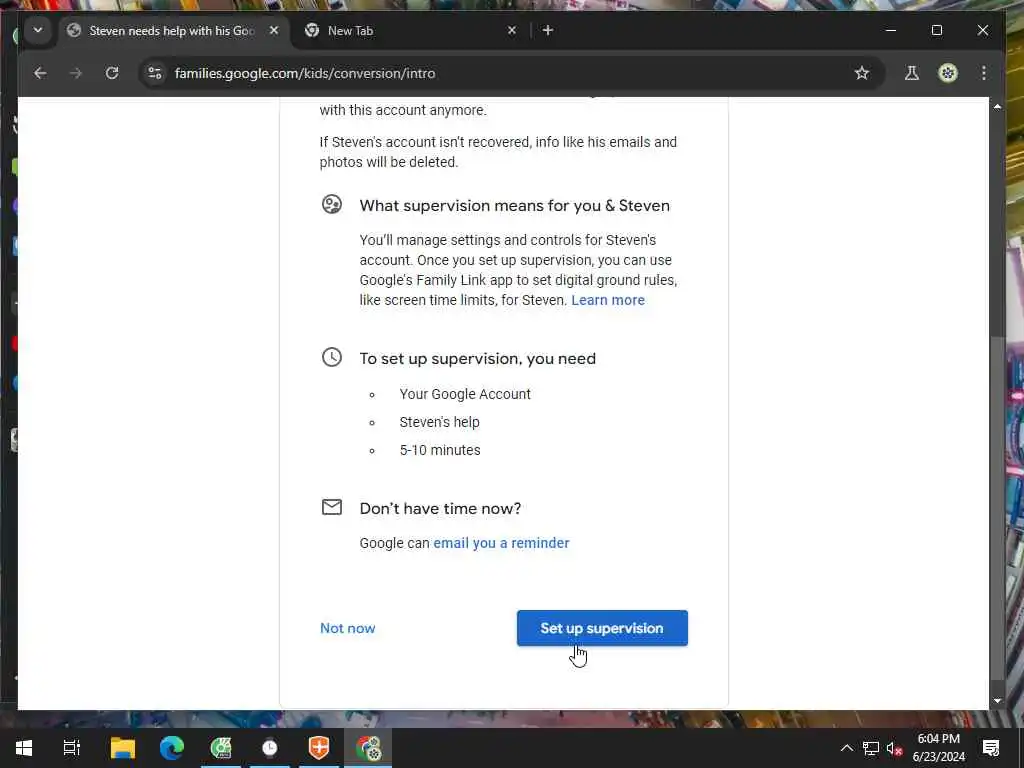This screenshot has width=1024, height=768.
Task: Open Chrome Labs flask icon
Action: [x=912, y=73]
